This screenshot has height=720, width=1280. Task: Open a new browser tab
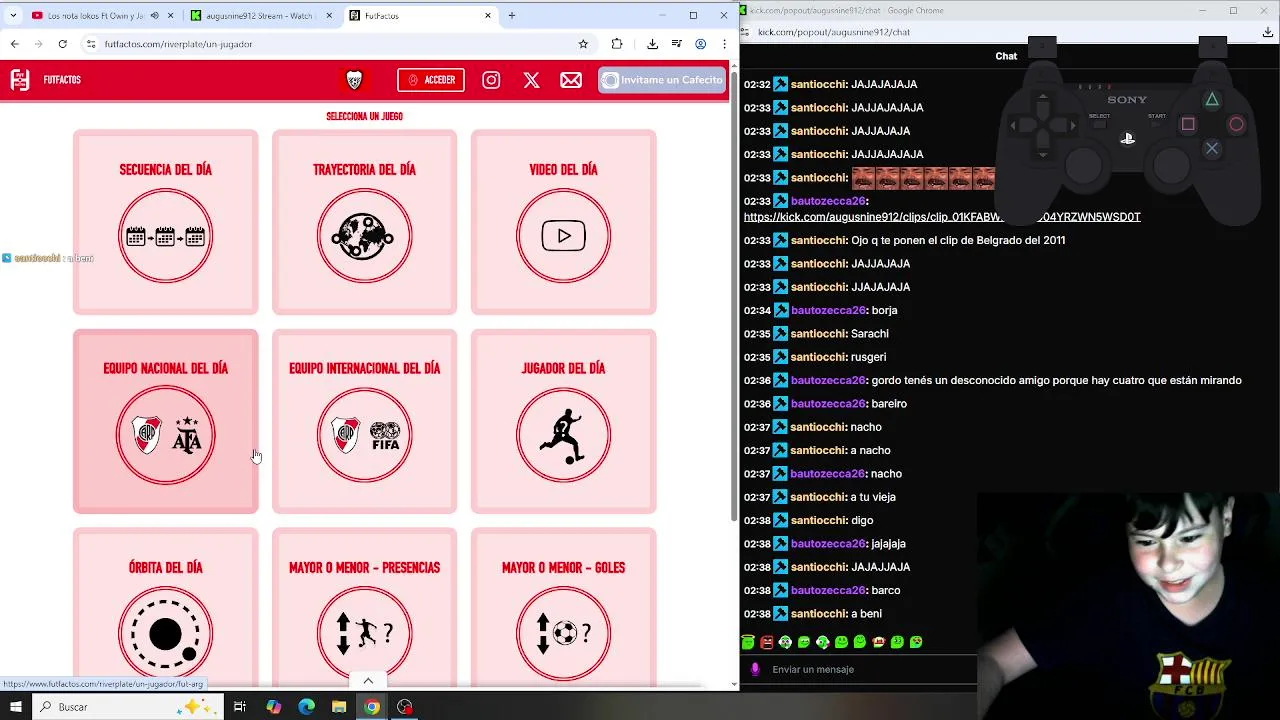coord(512,16)
